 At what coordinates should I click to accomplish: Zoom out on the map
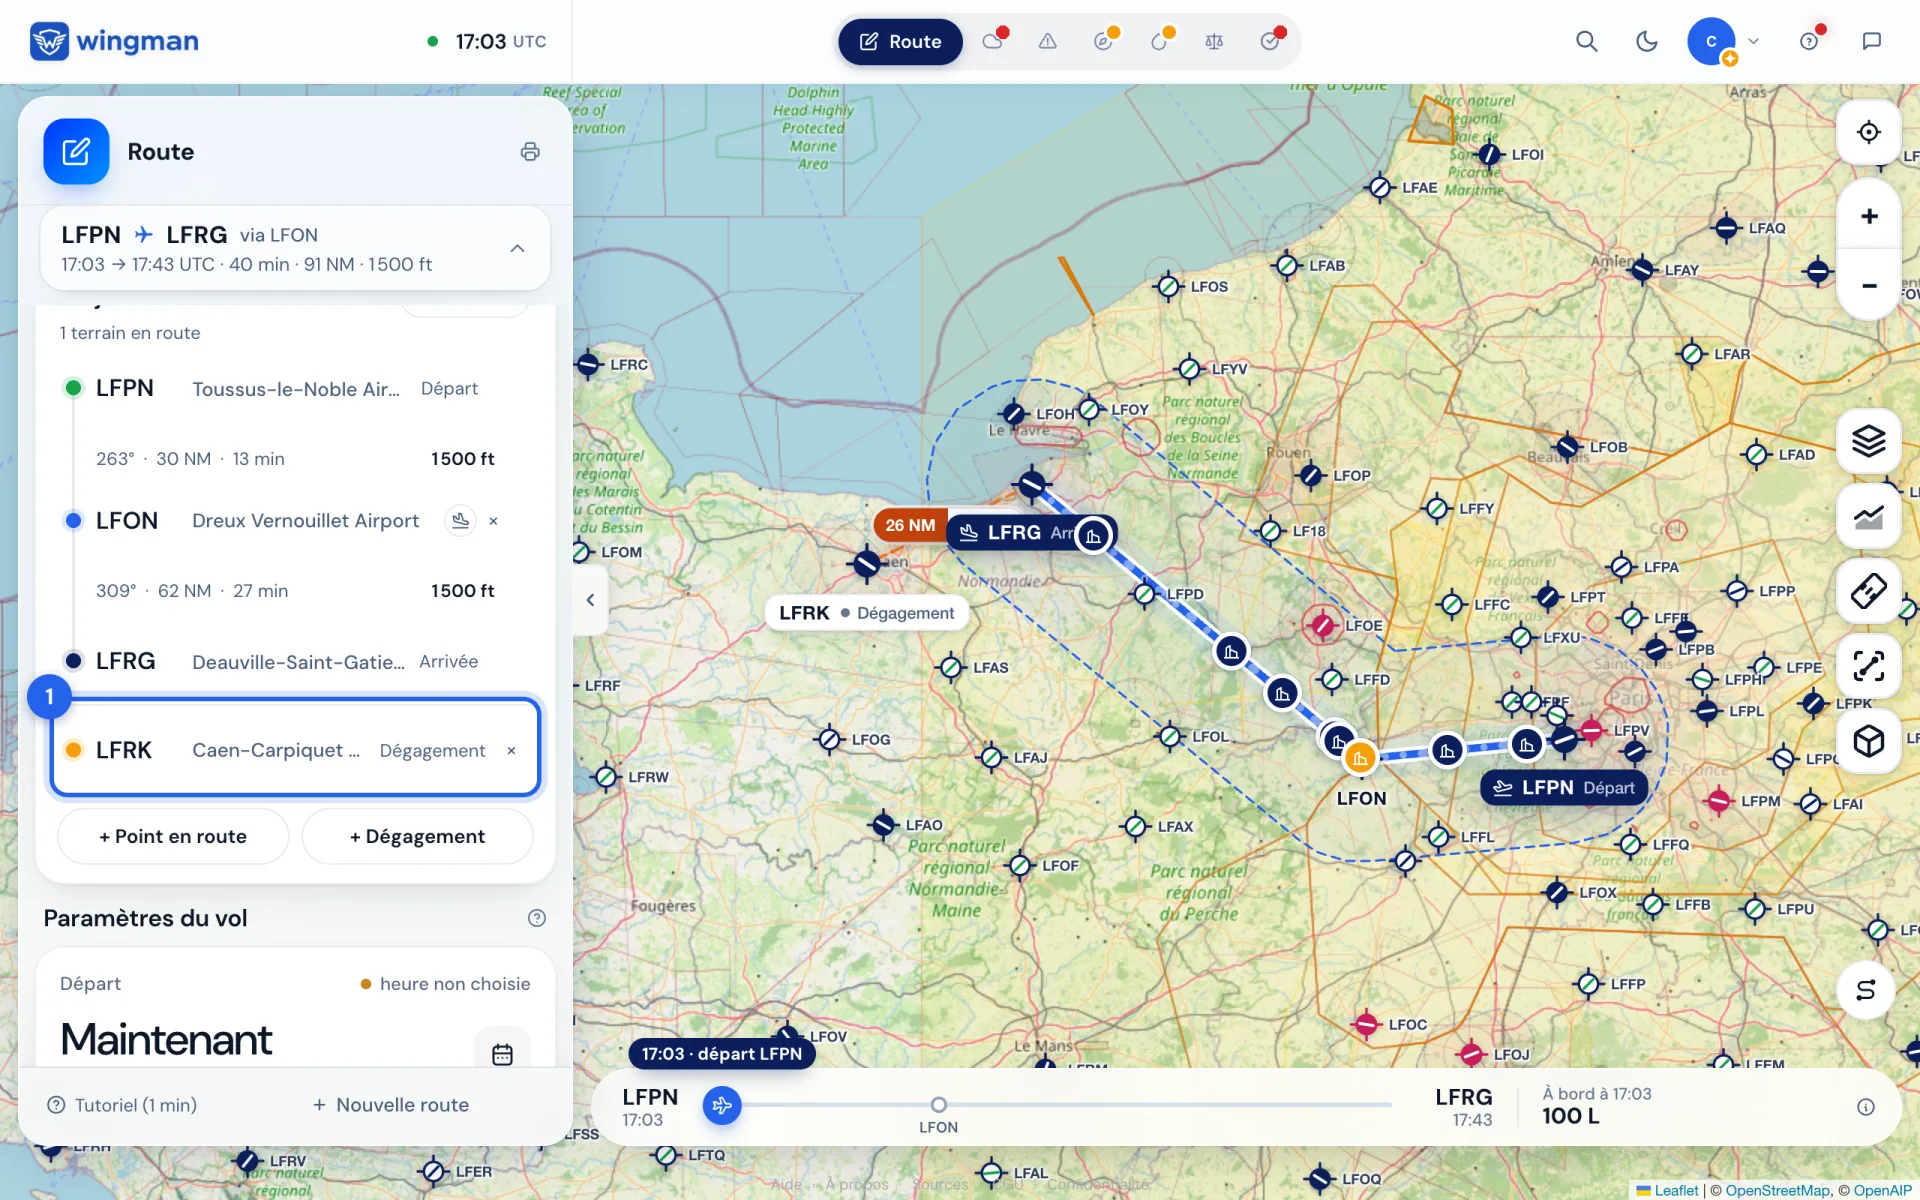coord(1868,285)
